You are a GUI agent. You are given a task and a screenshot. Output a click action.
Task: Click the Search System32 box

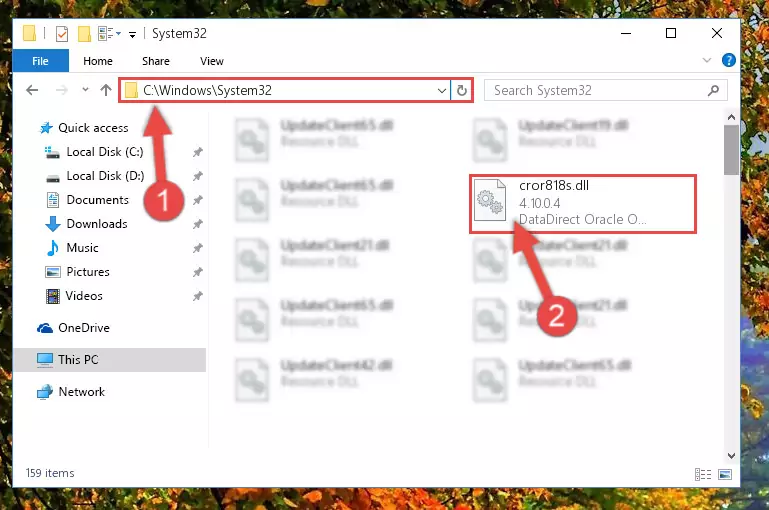tap(605, 90)
